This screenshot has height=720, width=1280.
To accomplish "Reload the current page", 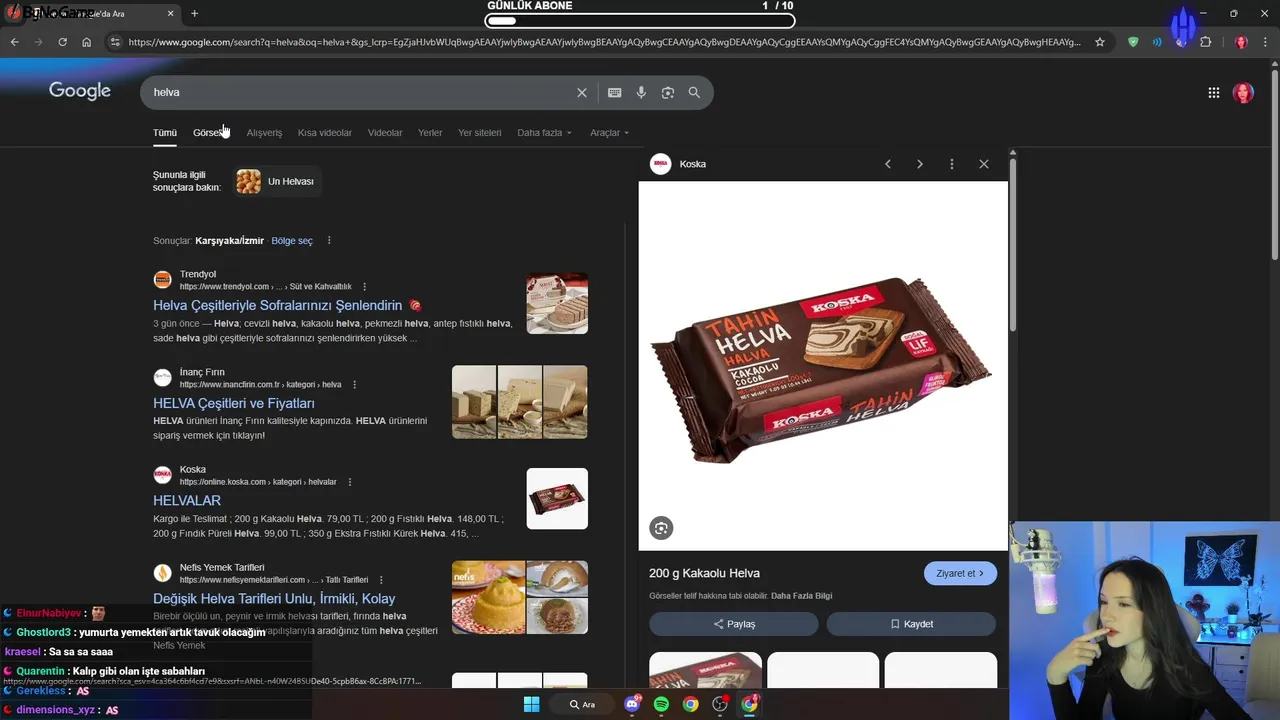I will tap(62, 42).
